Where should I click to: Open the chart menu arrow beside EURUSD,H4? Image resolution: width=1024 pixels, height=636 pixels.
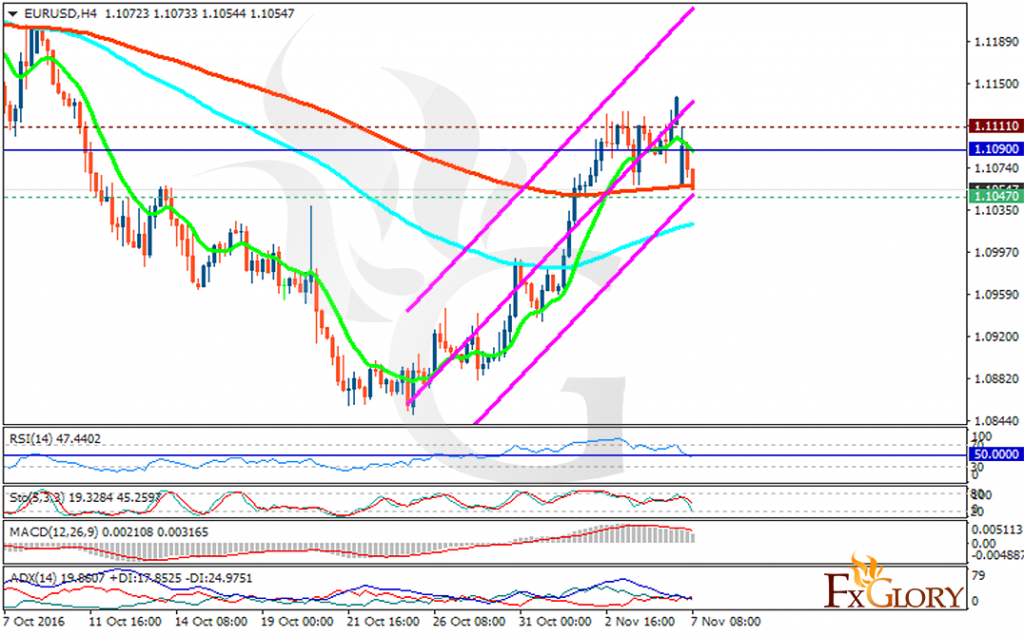click(12, 14)
